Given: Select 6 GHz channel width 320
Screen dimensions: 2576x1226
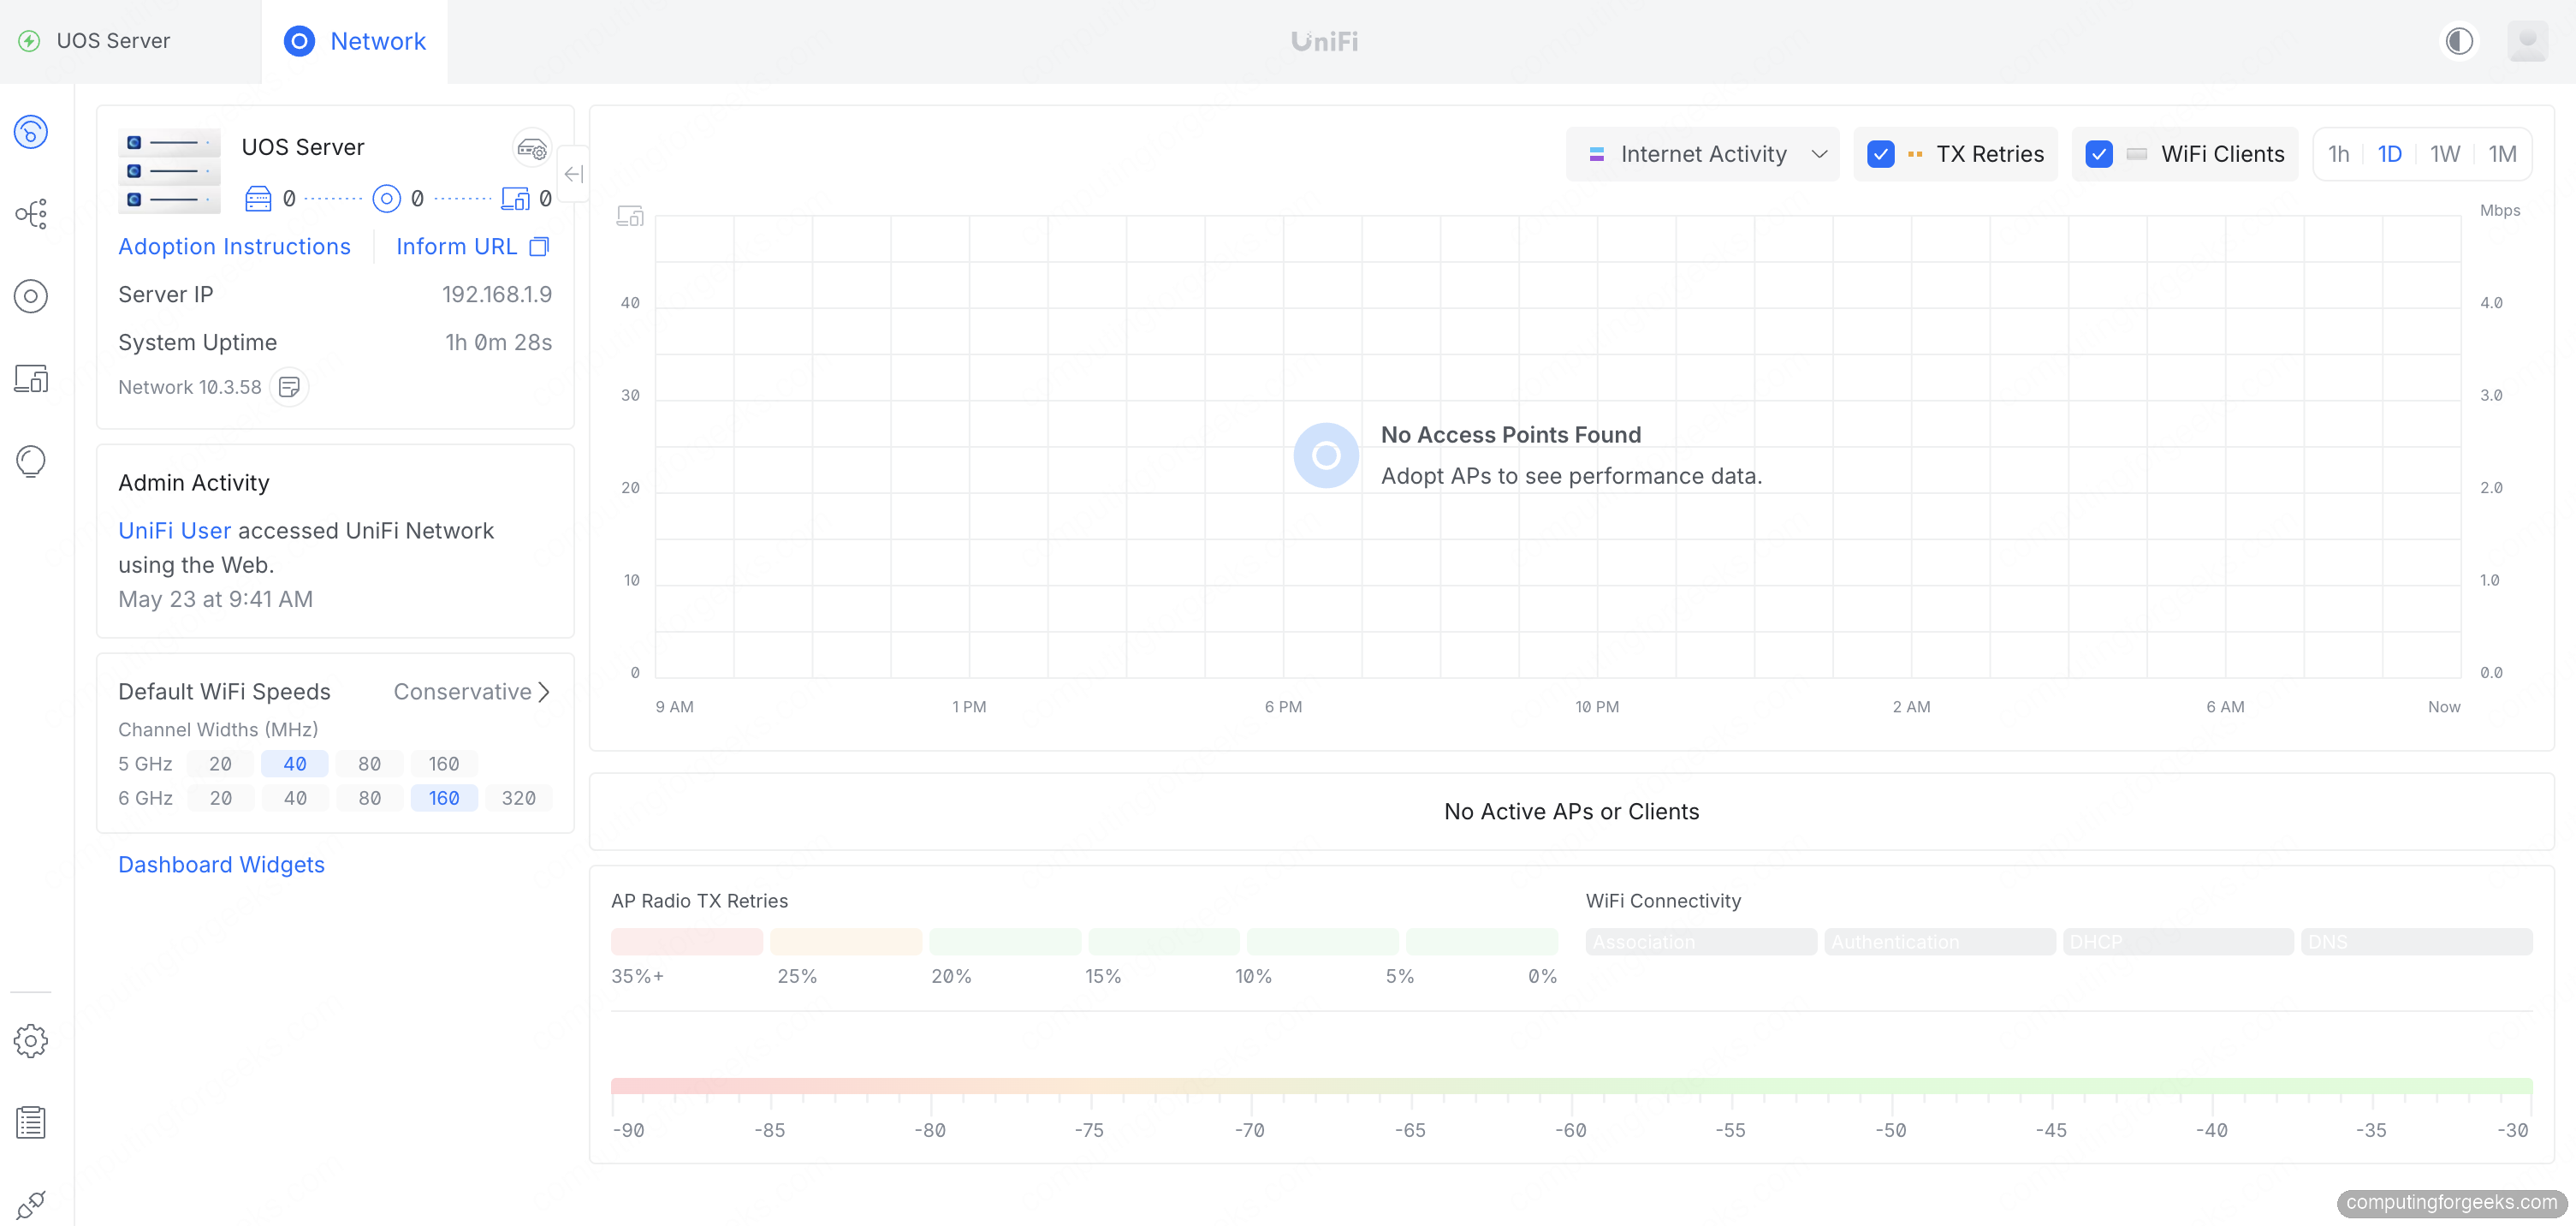Looking at the screenshot, I should point(518,798).
